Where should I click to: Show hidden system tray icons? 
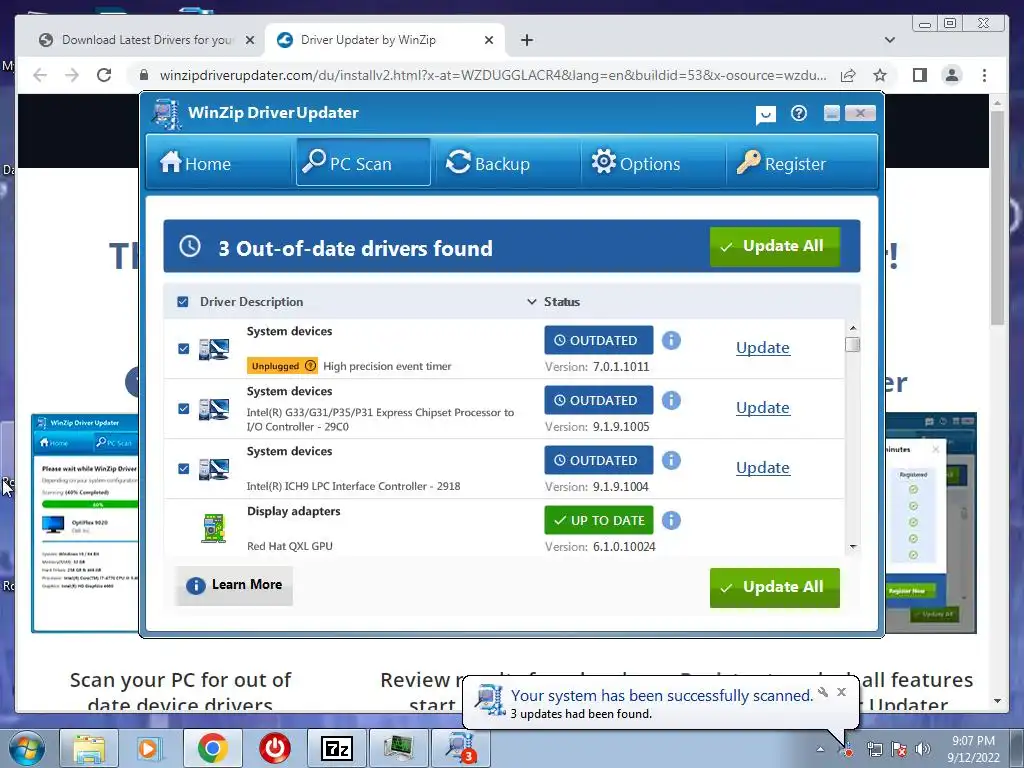[x=820, y=749]
